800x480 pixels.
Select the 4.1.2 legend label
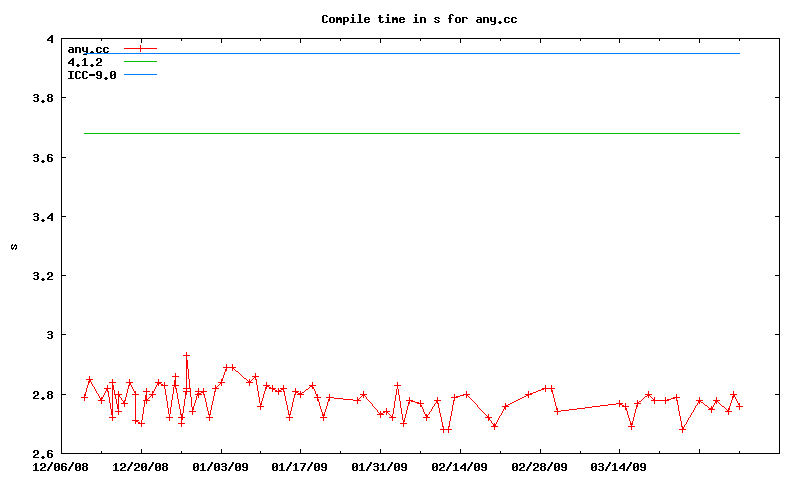point(84,62)
